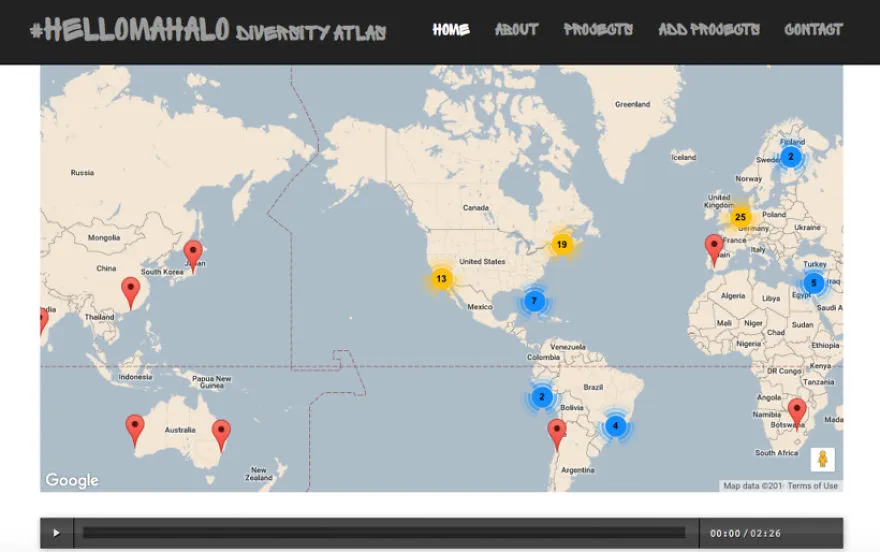
Task: Click the Map data copyright text
Action: [x=752, y=486]
